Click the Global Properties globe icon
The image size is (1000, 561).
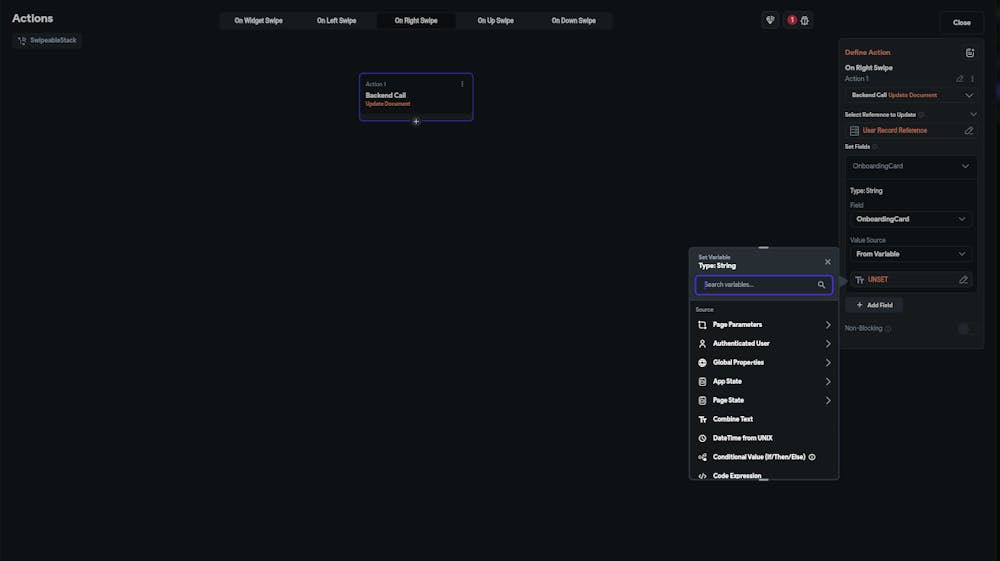point(702,363)
